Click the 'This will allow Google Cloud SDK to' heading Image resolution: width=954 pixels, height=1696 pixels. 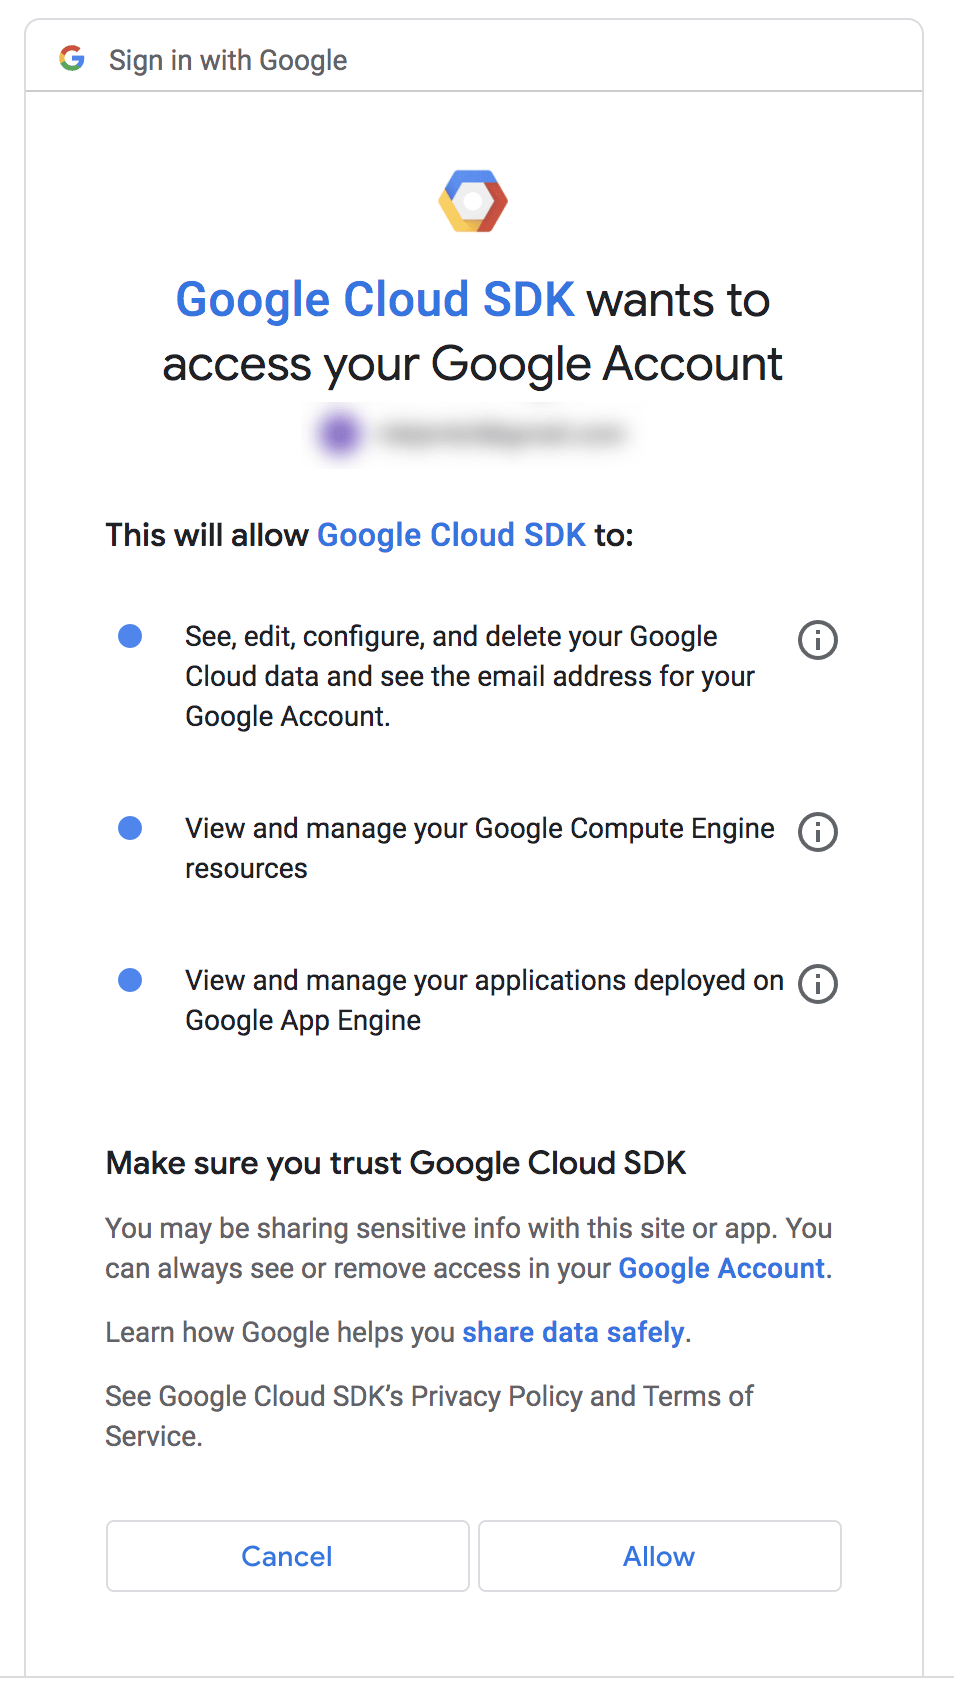coord(373,535)
